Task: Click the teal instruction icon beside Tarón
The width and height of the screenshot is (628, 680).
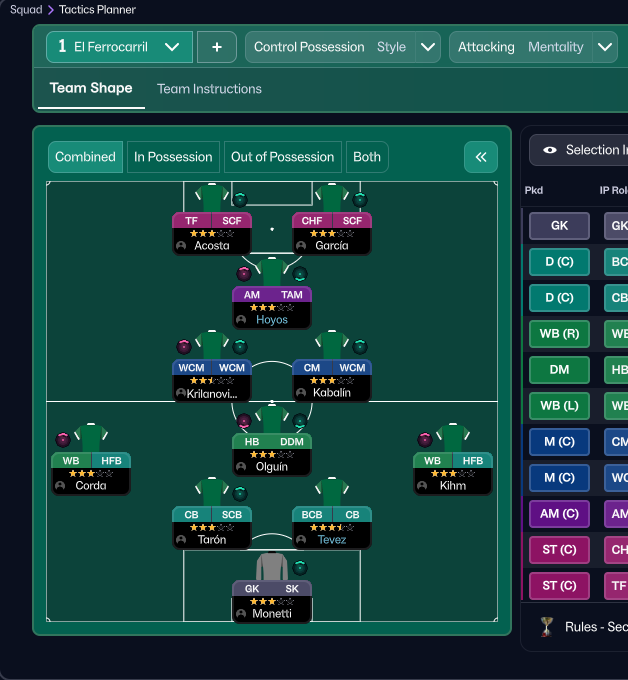Action: (x=240, y=494)
